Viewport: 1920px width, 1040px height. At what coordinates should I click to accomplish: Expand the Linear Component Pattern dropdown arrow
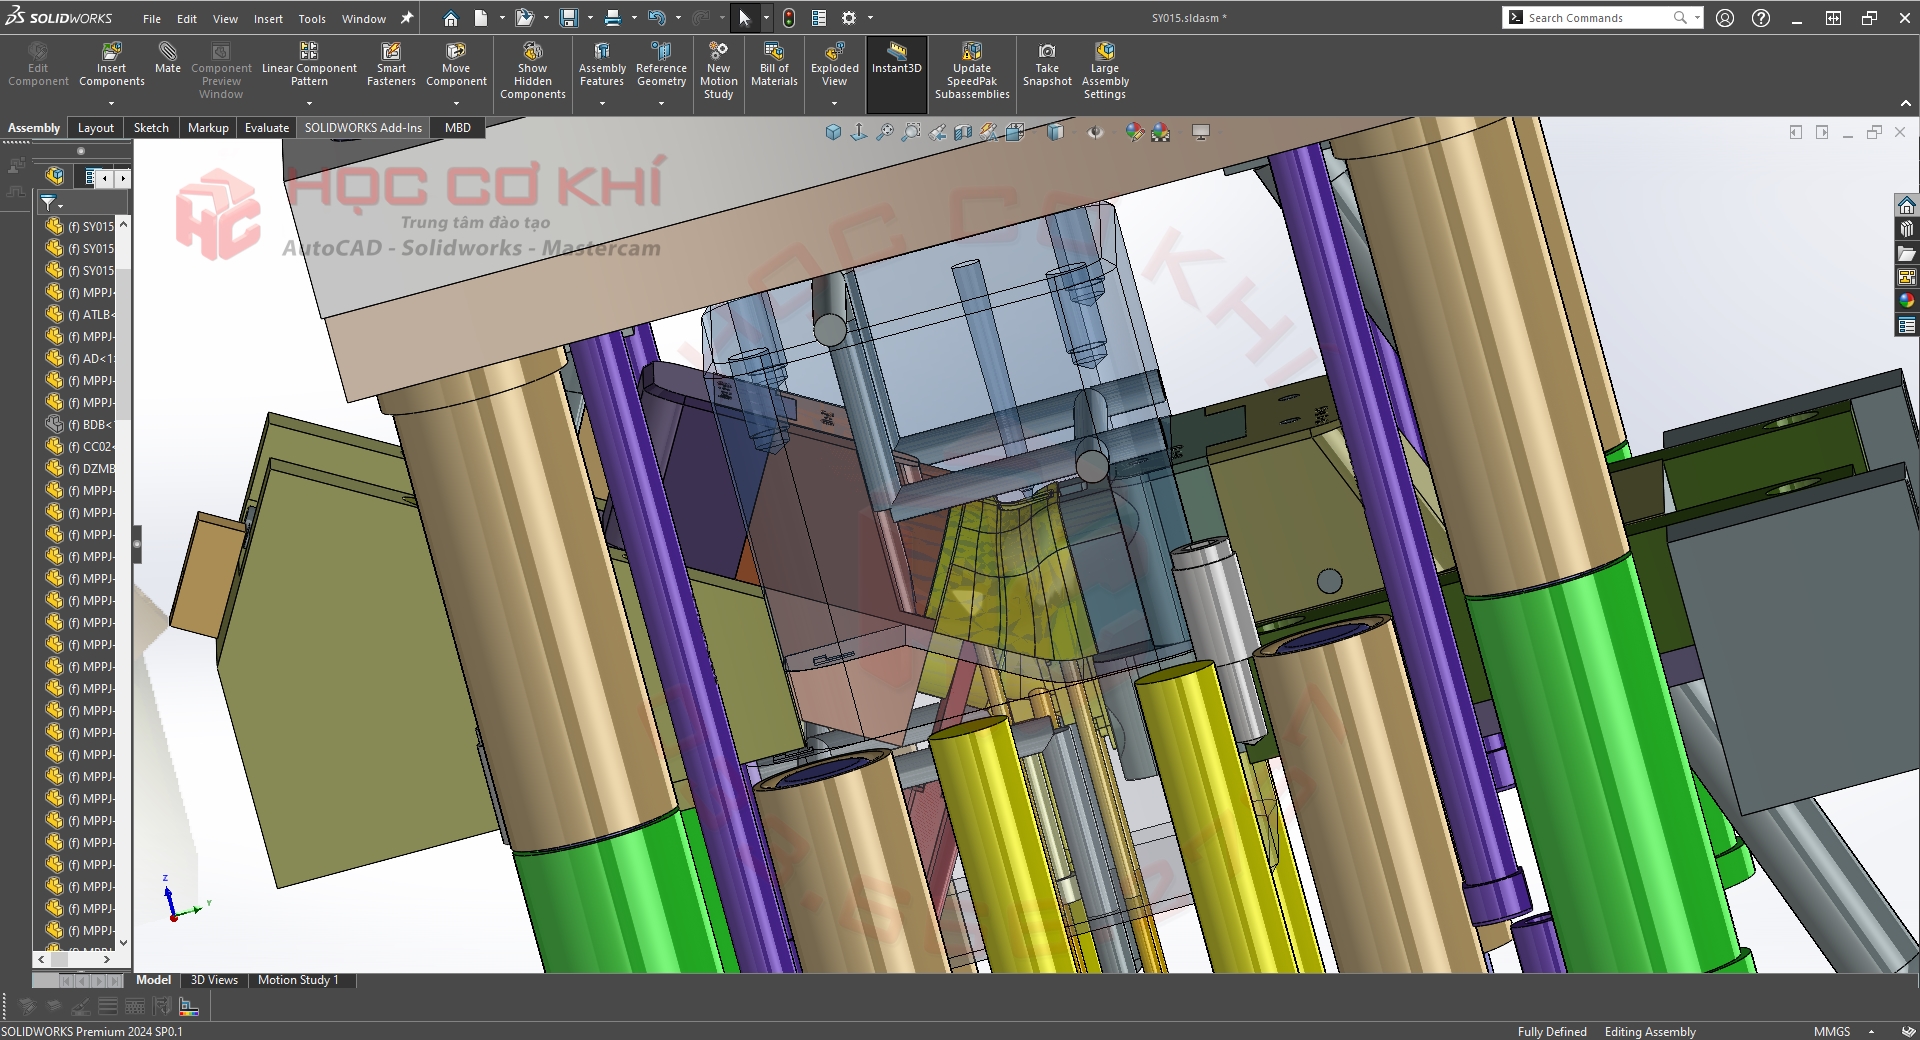(x=309, y=103)
